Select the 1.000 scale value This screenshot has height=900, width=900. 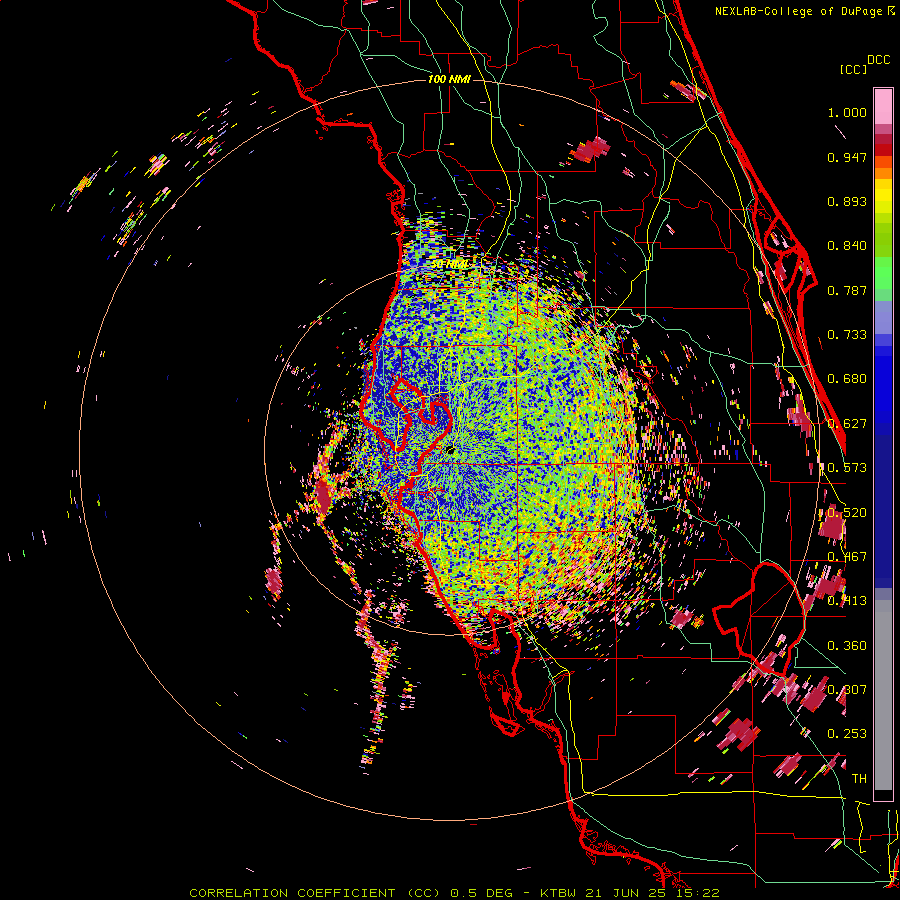[847, 112]
